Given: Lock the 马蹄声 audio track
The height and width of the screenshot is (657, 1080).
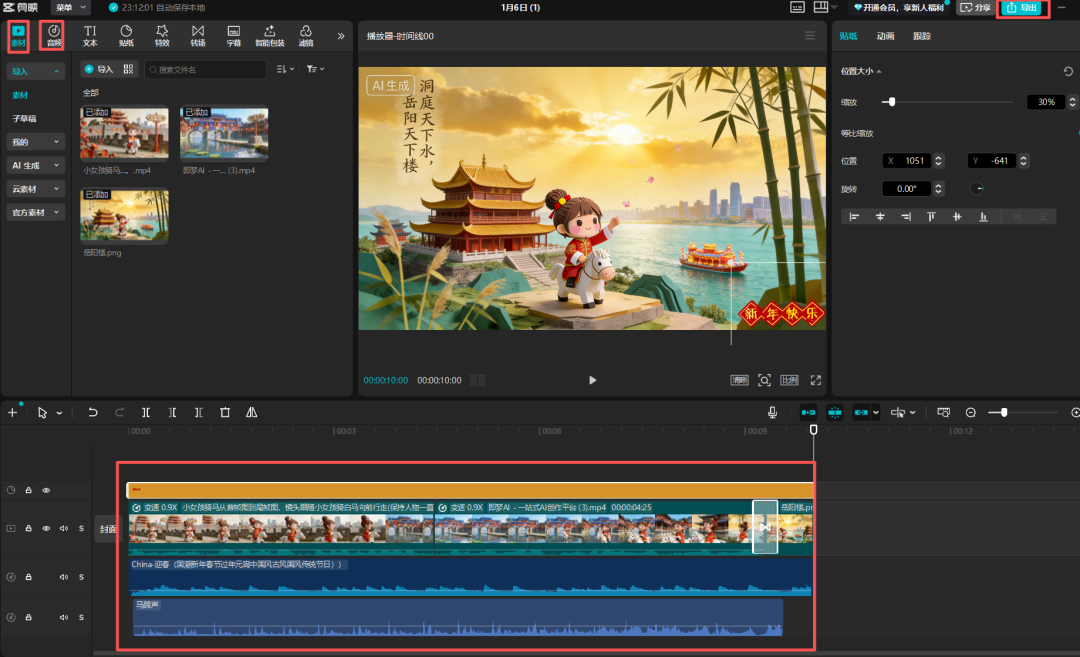Looking at the screenshot, I should pos(28,617).
